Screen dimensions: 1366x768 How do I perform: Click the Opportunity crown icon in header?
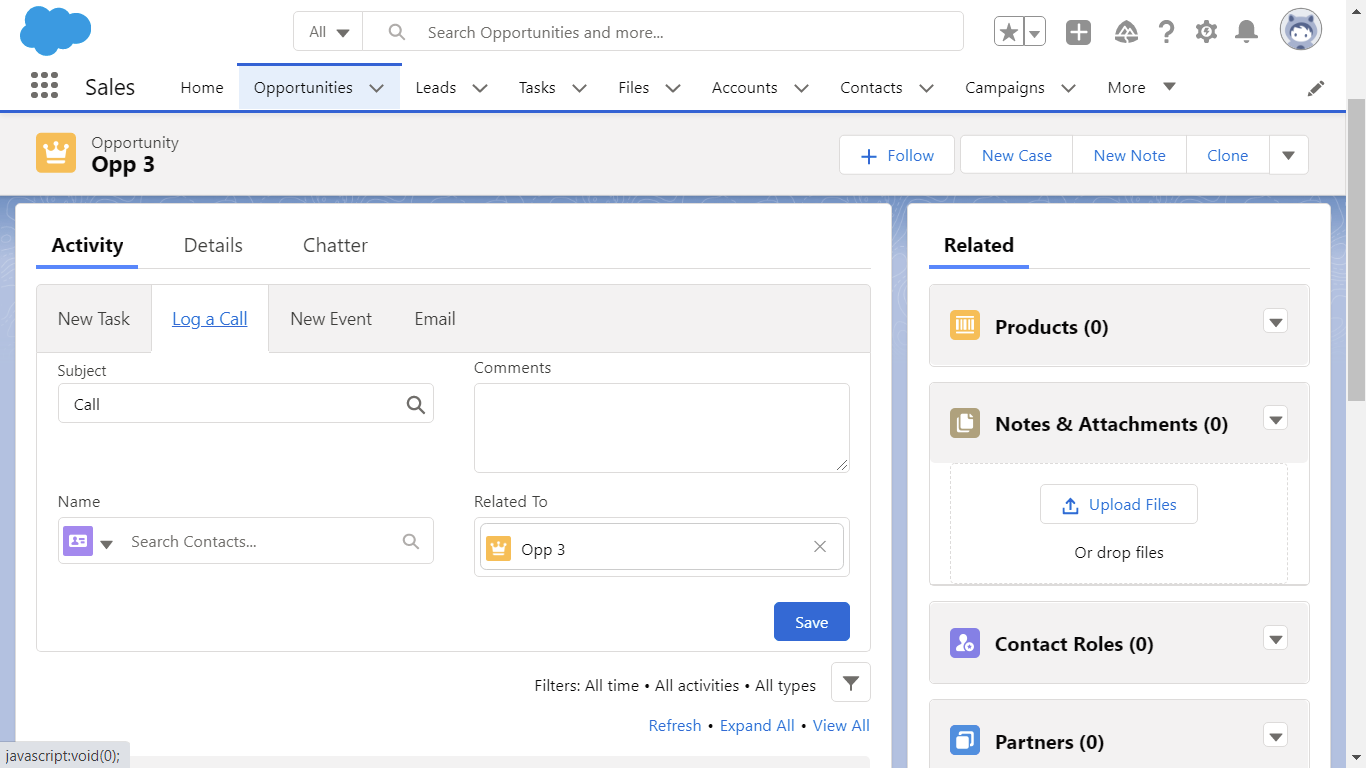(56, 154)
